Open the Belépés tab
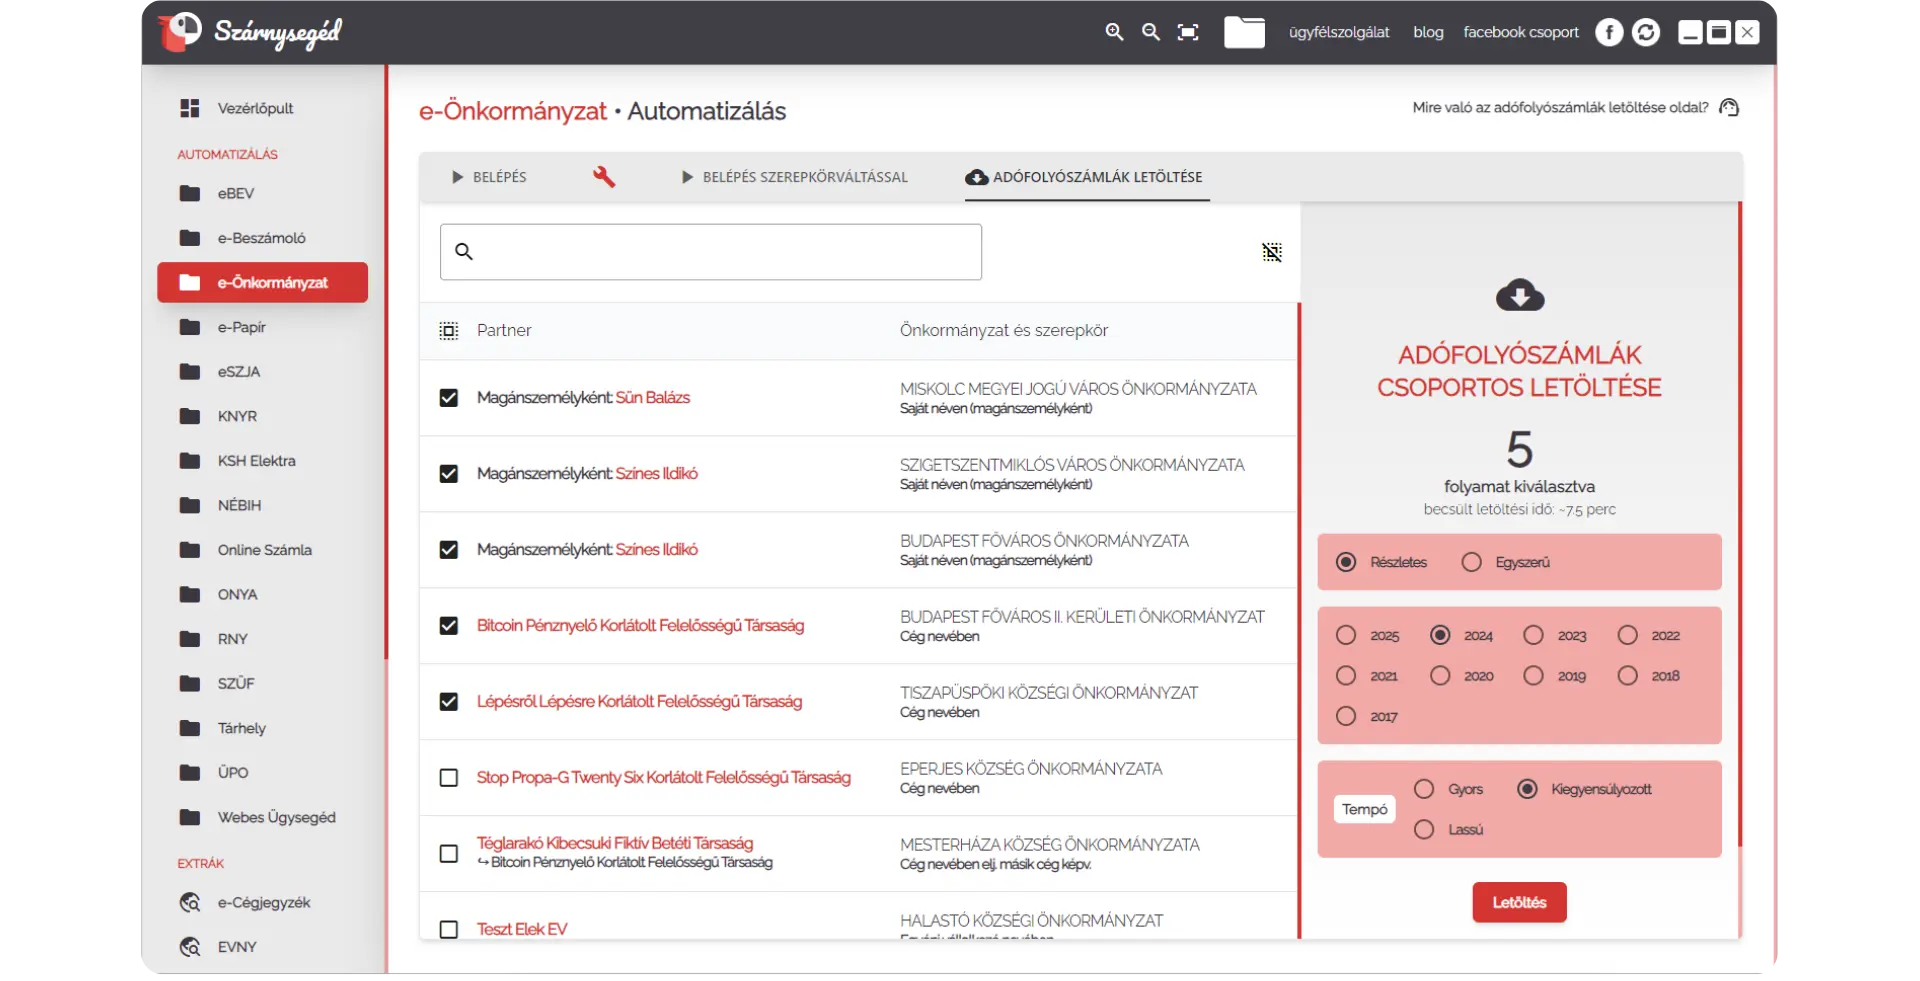This screenshot has width=1920, height=981. [489, 177]
